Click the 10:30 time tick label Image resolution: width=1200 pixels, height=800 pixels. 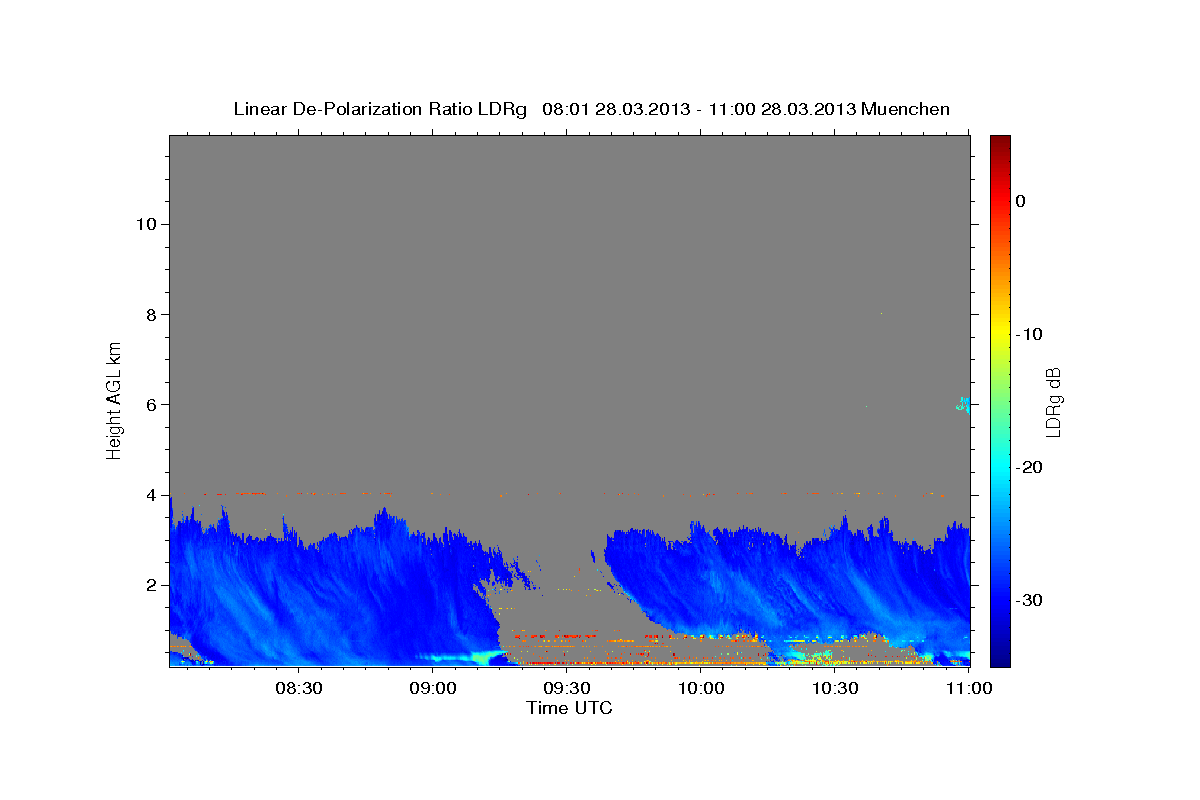(x=835, y=689)
